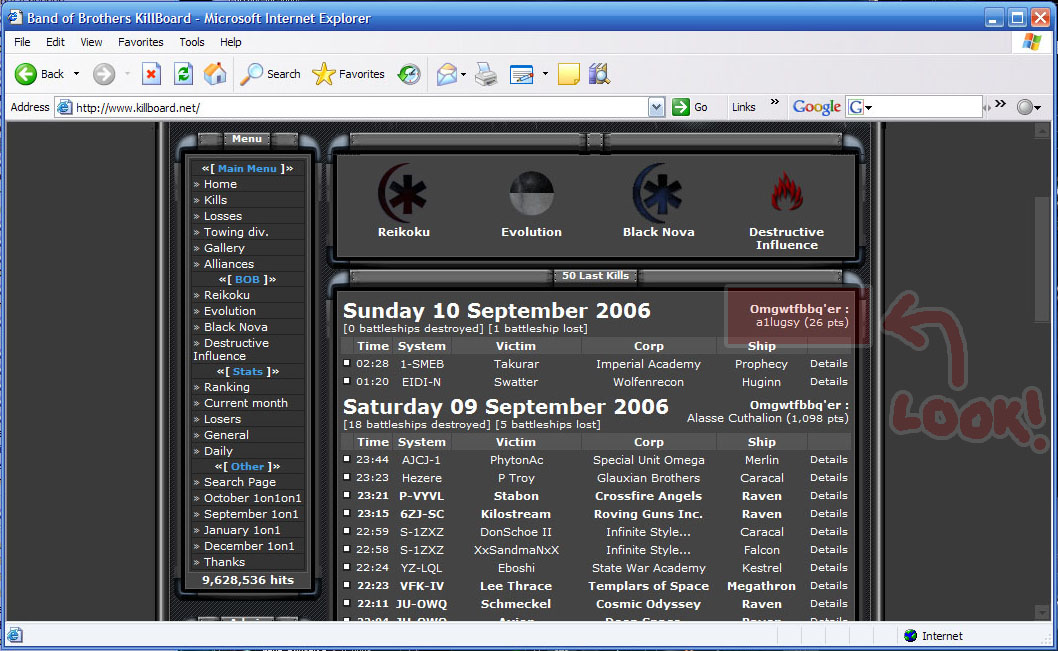Open the Losses link in sidebar
Image resolution: width=1058 pixels, height=651 pixels.
click(x=223, y=216)
